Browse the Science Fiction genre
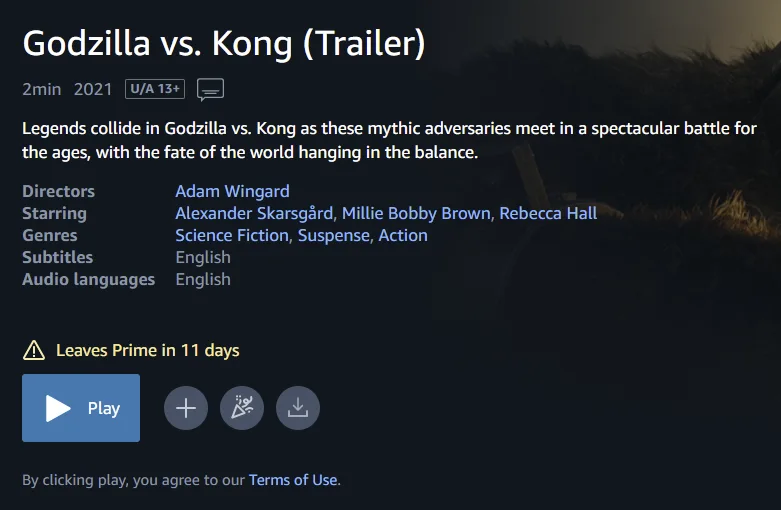This screenshot has width=781, height=510. [x=232, y=235]
